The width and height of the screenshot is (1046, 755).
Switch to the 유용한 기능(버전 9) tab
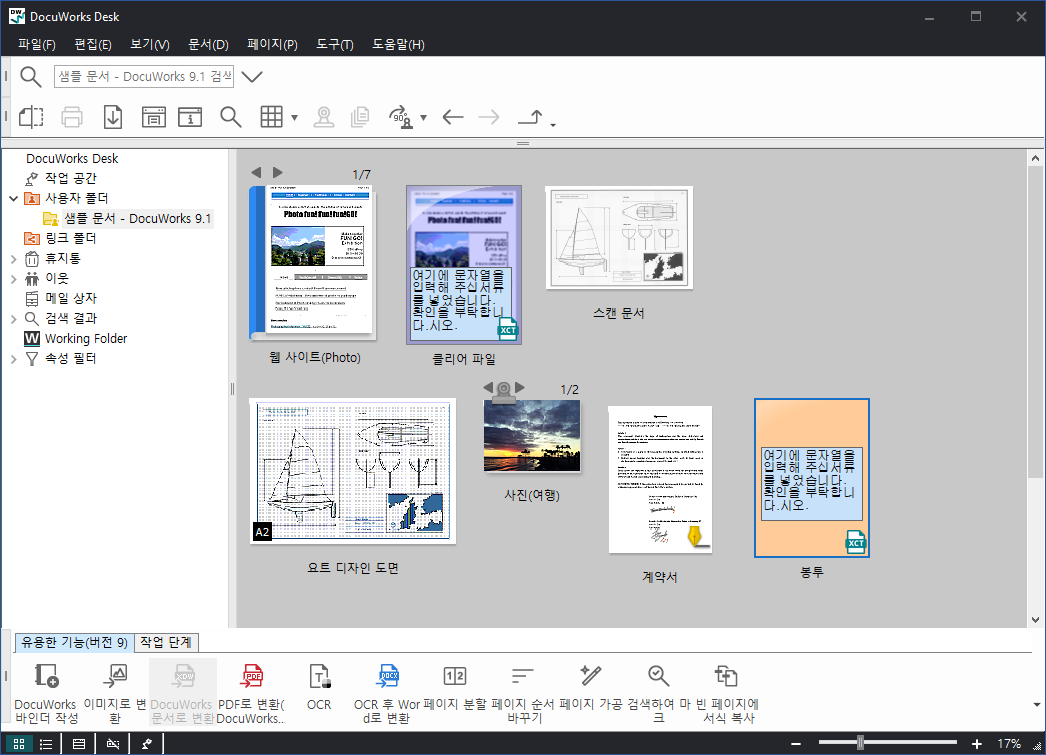(x=75, y=642)
